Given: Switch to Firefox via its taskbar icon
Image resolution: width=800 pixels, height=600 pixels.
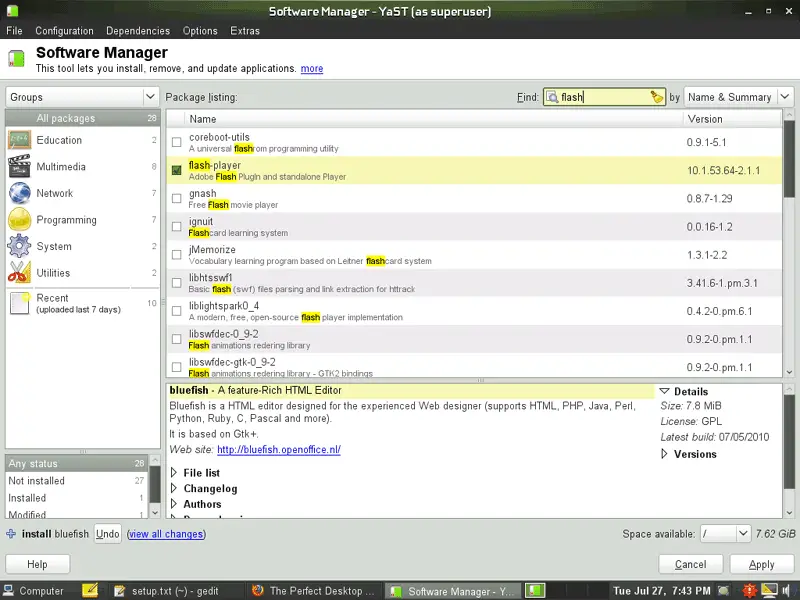Looking at the screenshot, I should click(258, 591).
